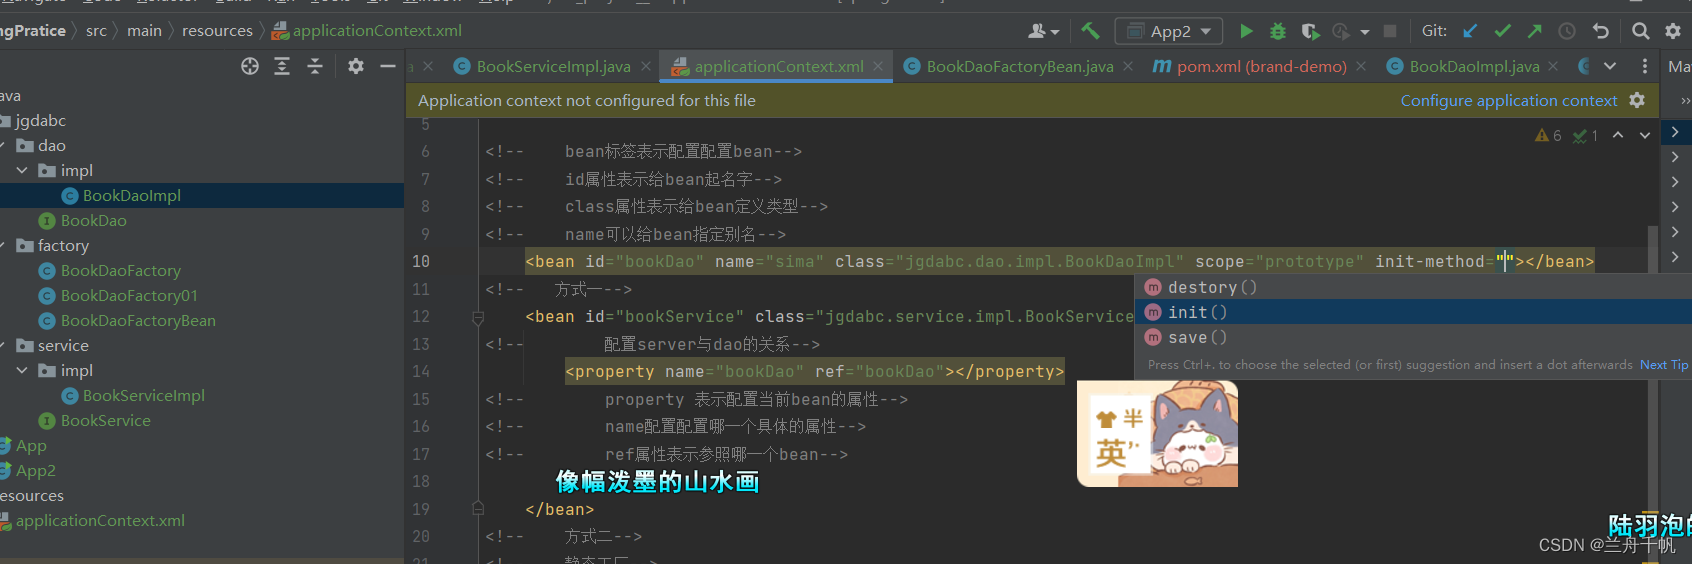The height and width of the screenshot is (564, 1692).
Task: Expand all in project panel
Action: (x=282, y=66)
